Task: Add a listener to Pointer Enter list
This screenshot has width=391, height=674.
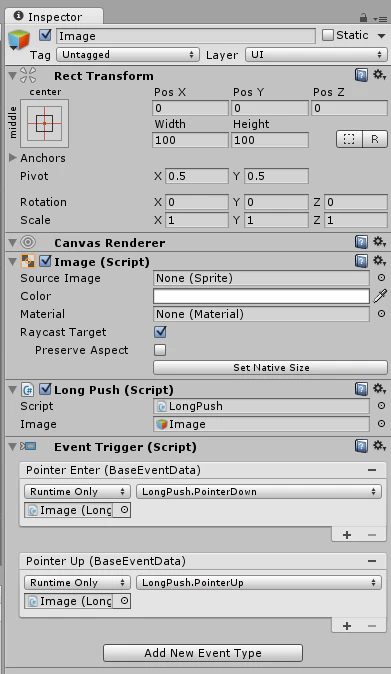Action: [347, 534]
